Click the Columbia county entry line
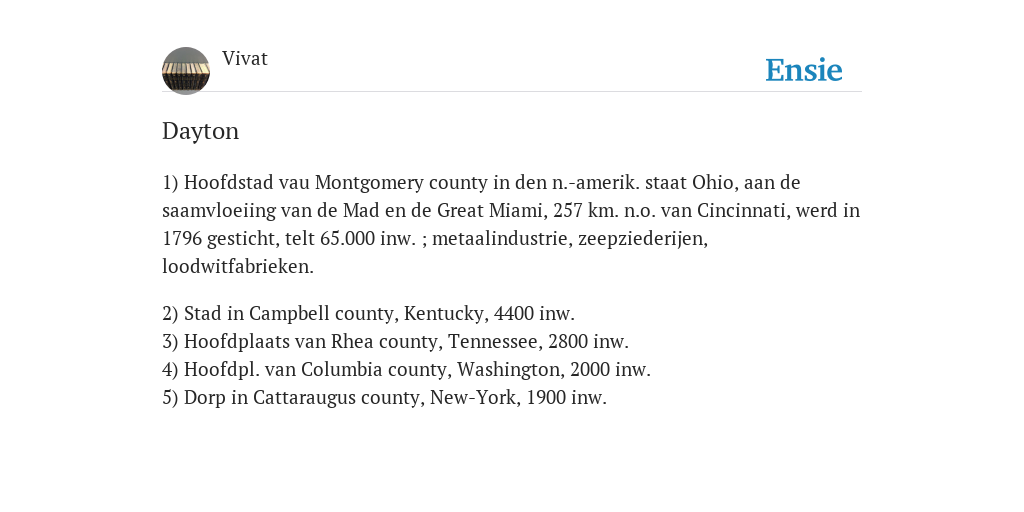 point(407,370)
